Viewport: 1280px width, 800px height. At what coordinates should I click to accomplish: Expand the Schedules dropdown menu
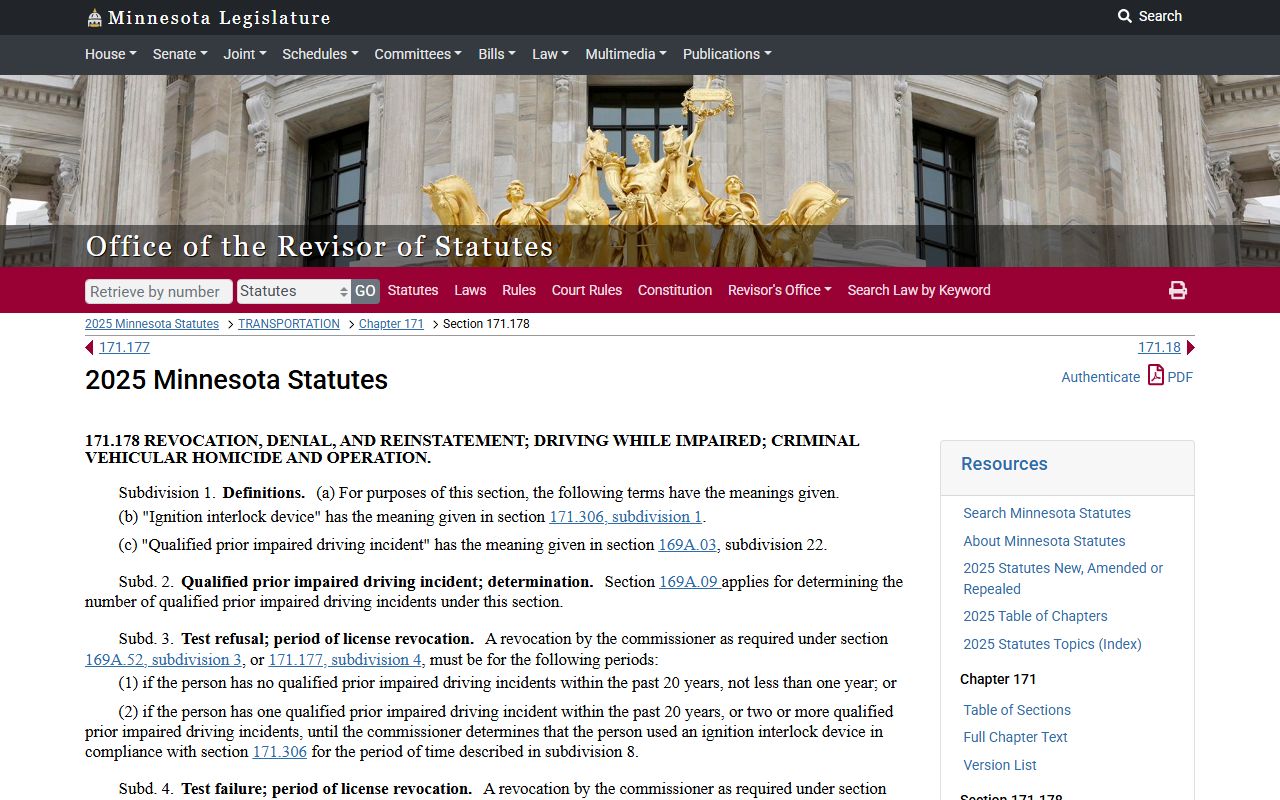pyautogui.click(x=320, y=54)
